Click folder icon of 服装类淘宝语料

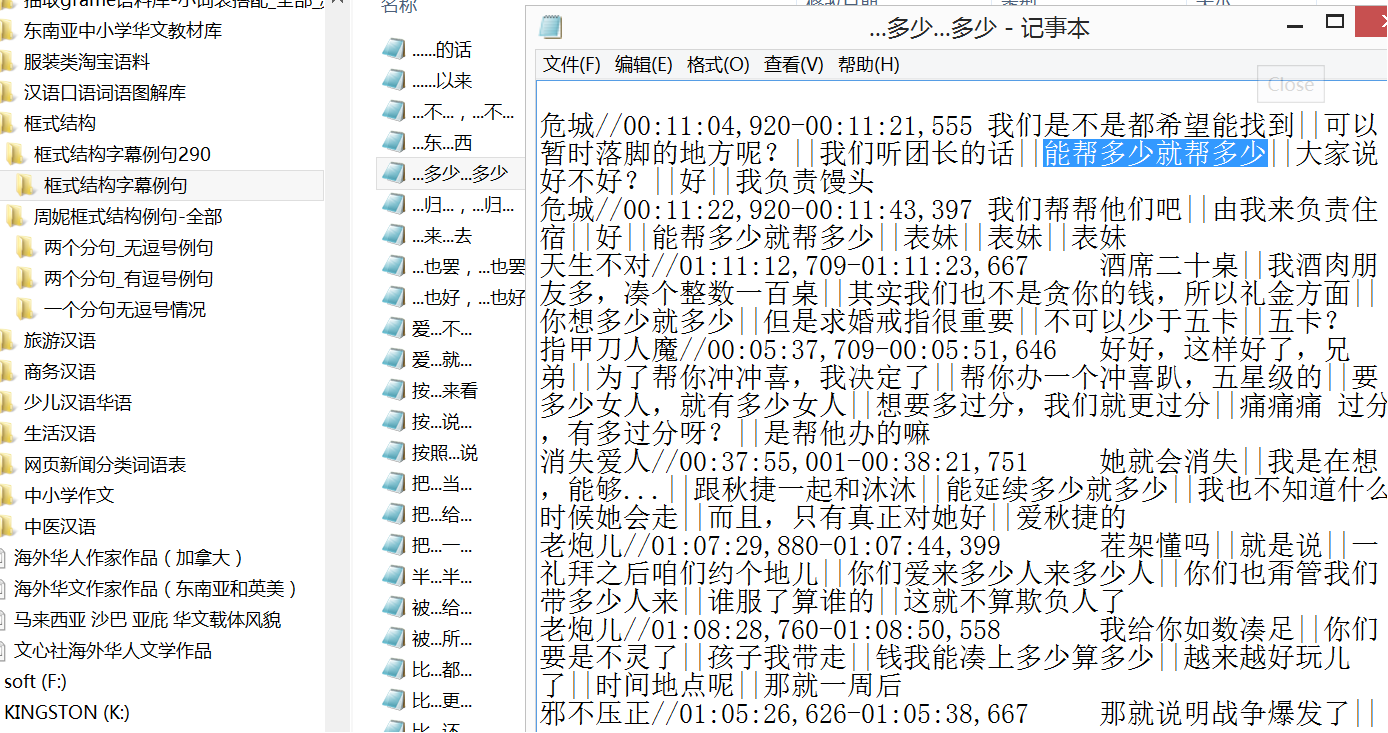(8, 62)
